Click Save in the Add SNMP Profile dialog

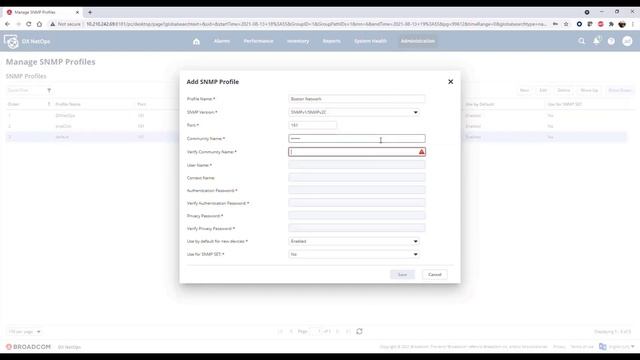(402, 275)
